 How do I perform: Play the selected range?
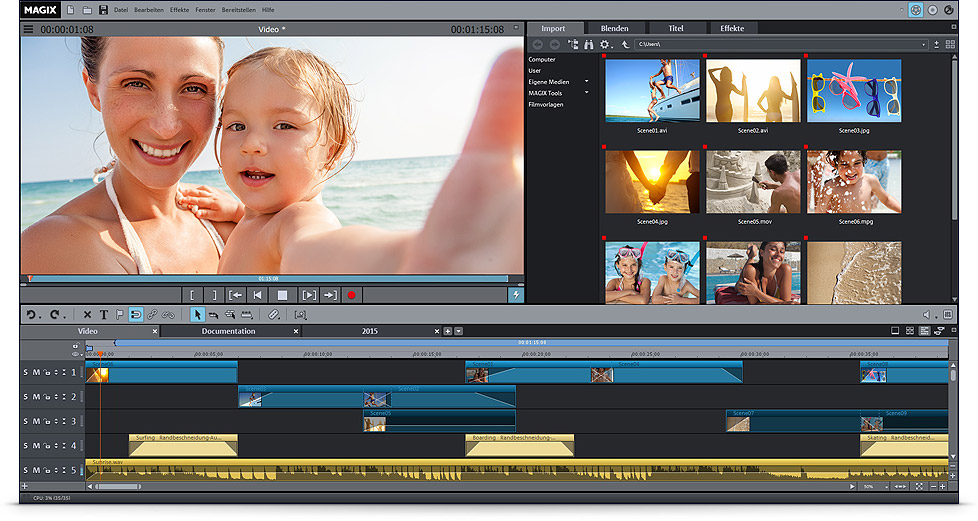309,295
